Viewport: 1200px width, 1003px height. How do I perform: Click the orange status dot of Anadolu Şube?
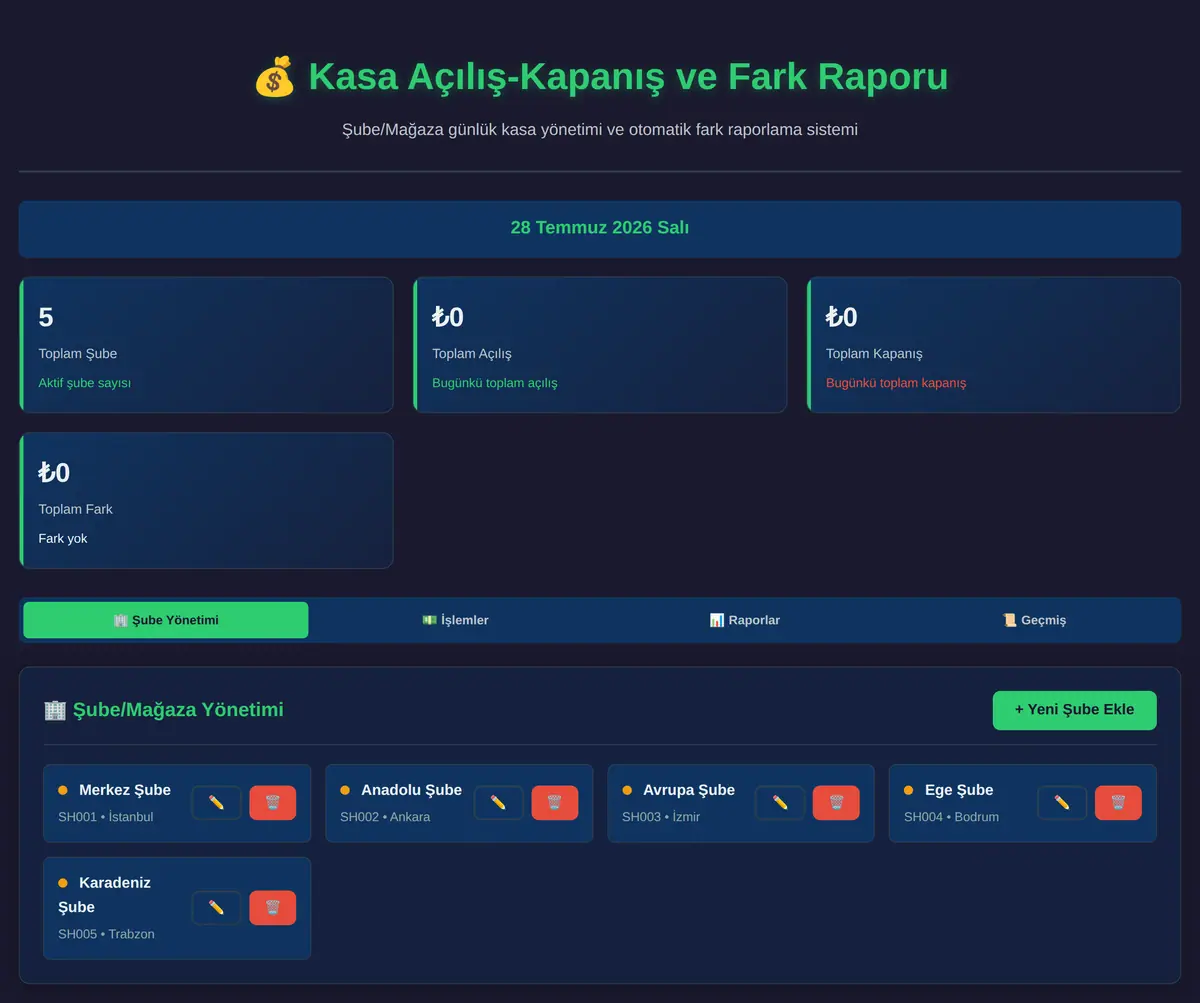pos(345,790)
